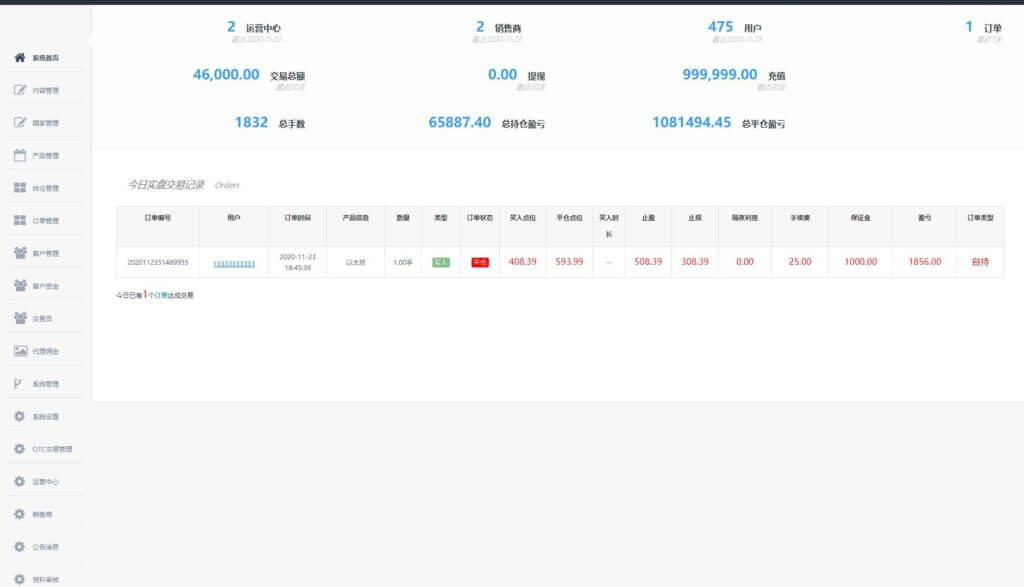Click the stop-loss value 308.39
The height and width of the screenshot is (587, 1024).
(695, 262)
